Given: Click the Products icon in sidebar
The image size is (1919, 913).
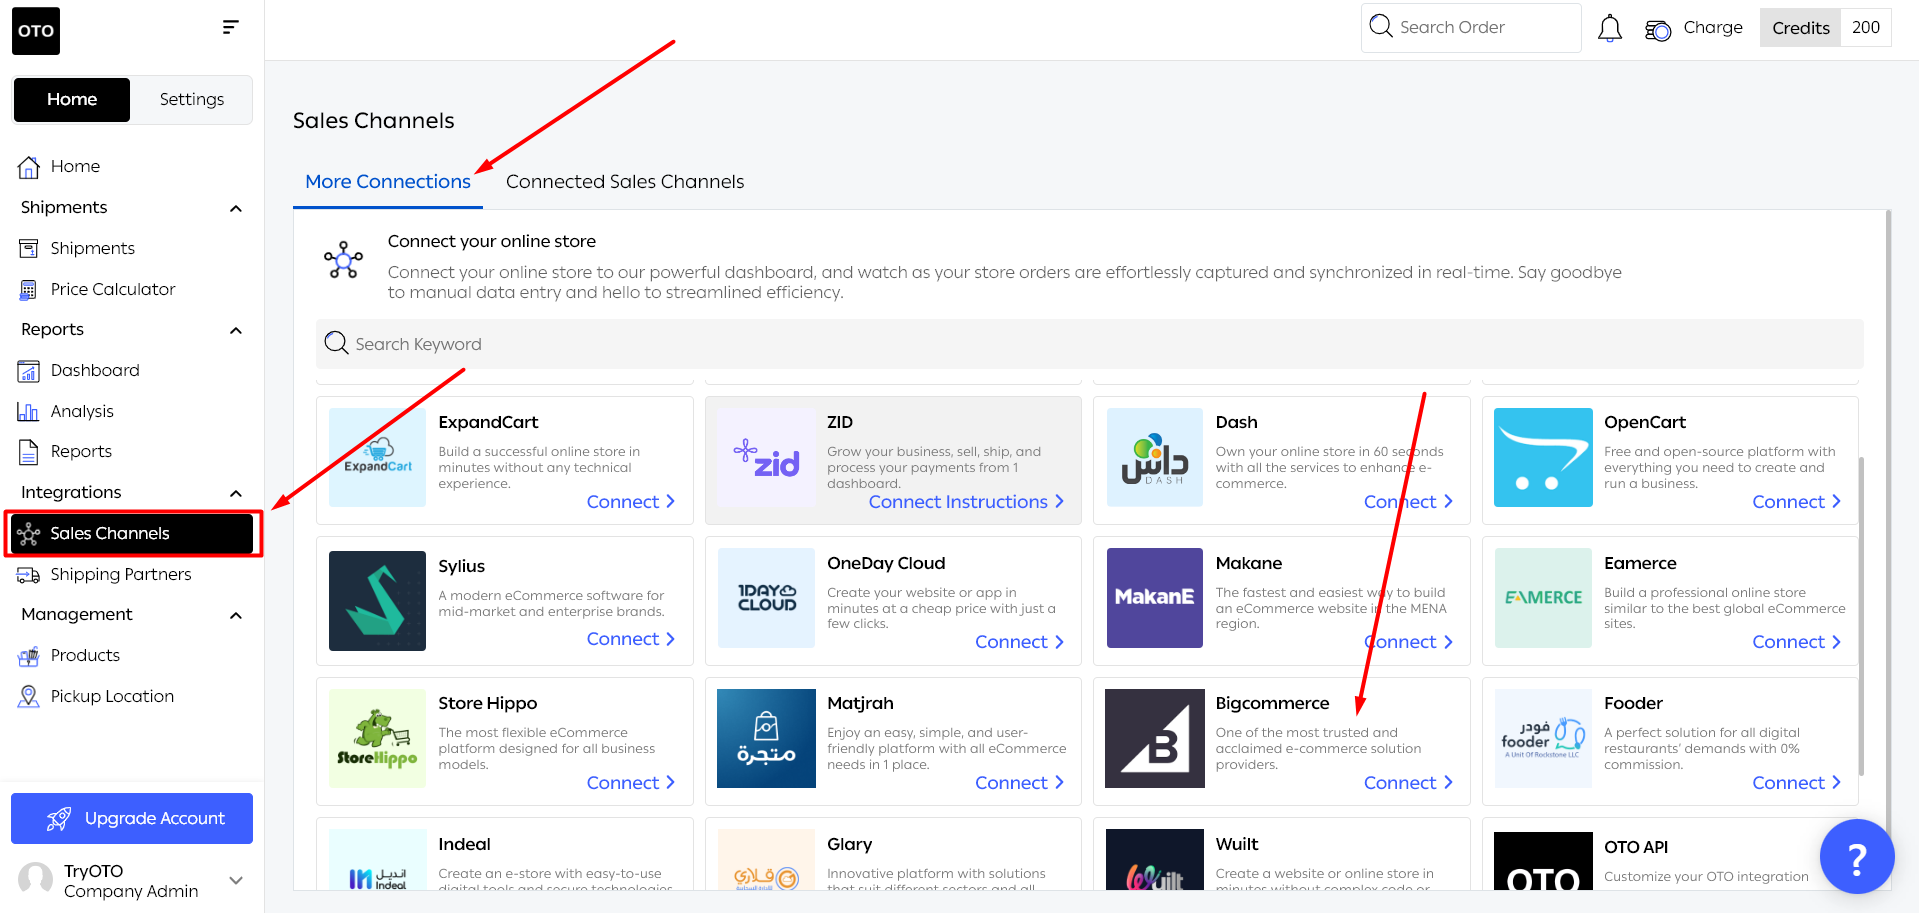Looking at the screenshot, I should click(x=29, y=656).
